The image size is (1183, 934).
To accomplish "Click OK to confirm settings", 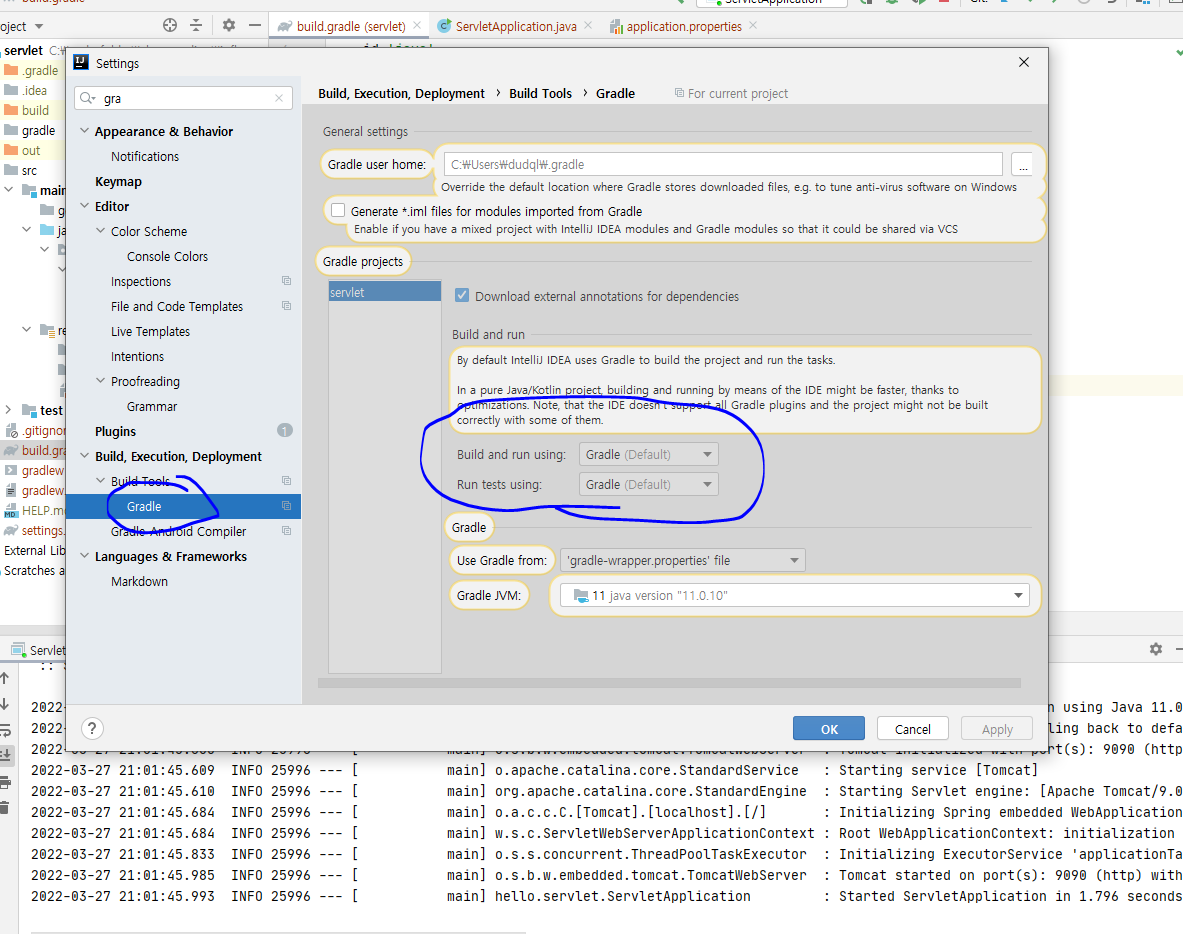I will pos(829,729).
